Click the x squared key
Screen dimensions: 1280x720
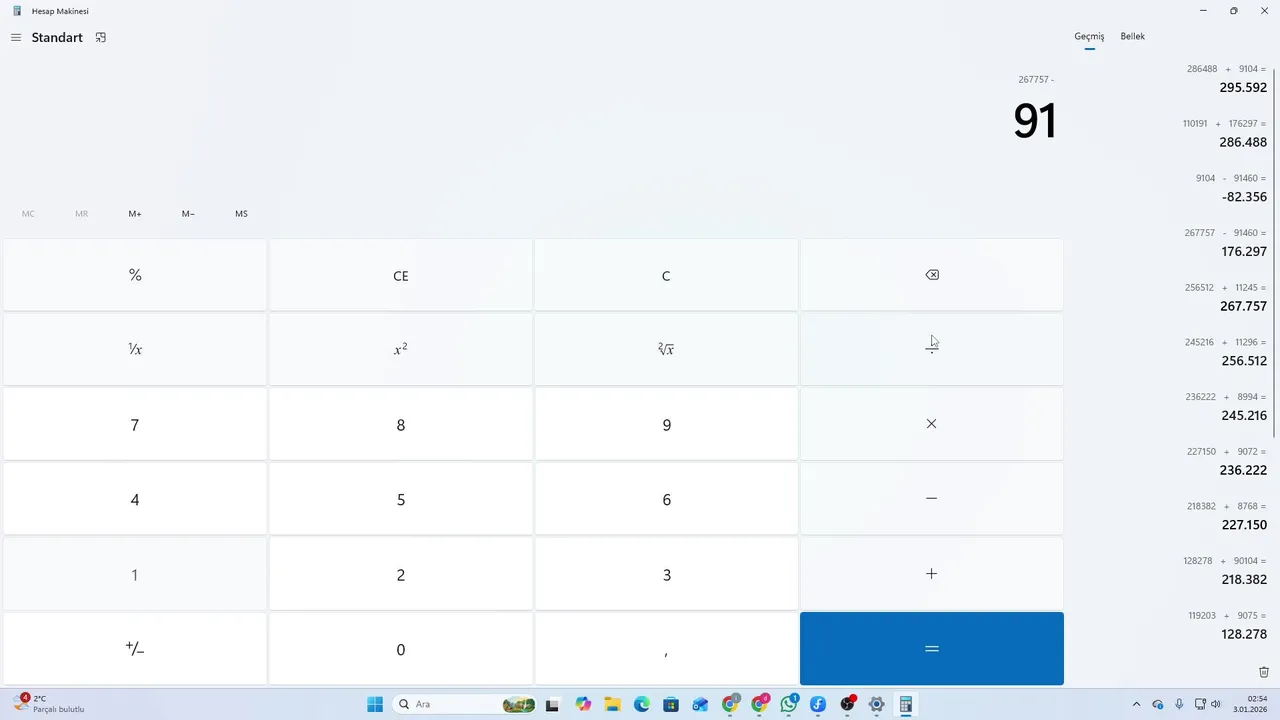[x=400, y=349]
